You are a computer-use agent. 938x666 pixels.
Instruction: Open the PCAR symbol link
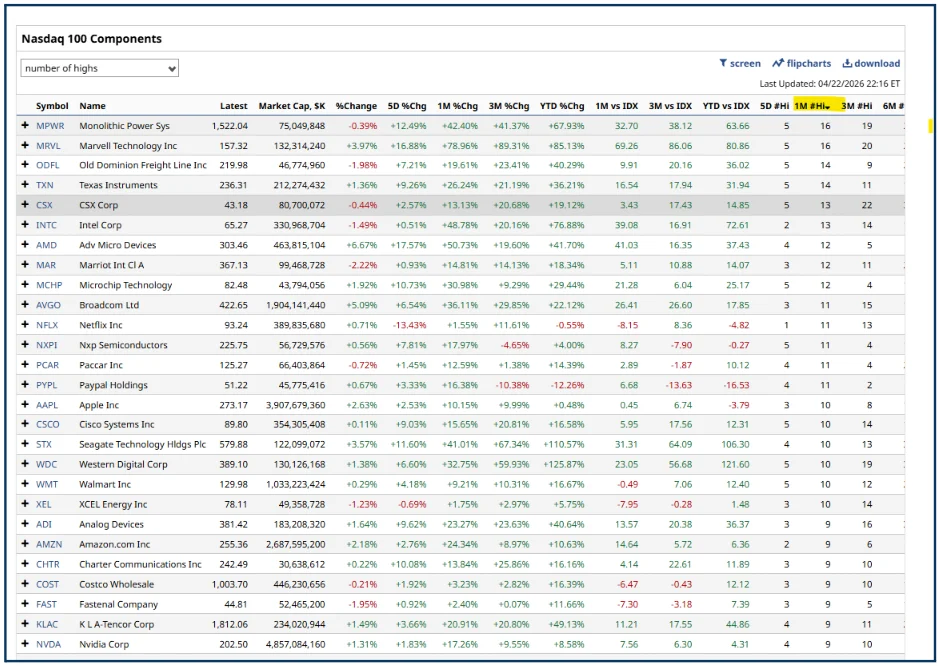[x=47, y=364]
